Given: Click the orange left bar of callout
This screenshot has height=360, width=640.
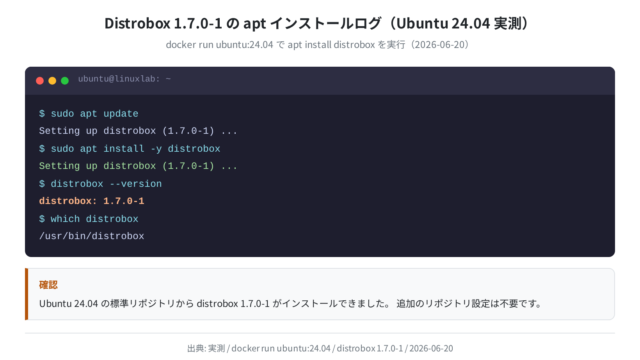Looking at the screenshot, I should tap(27, 294).
